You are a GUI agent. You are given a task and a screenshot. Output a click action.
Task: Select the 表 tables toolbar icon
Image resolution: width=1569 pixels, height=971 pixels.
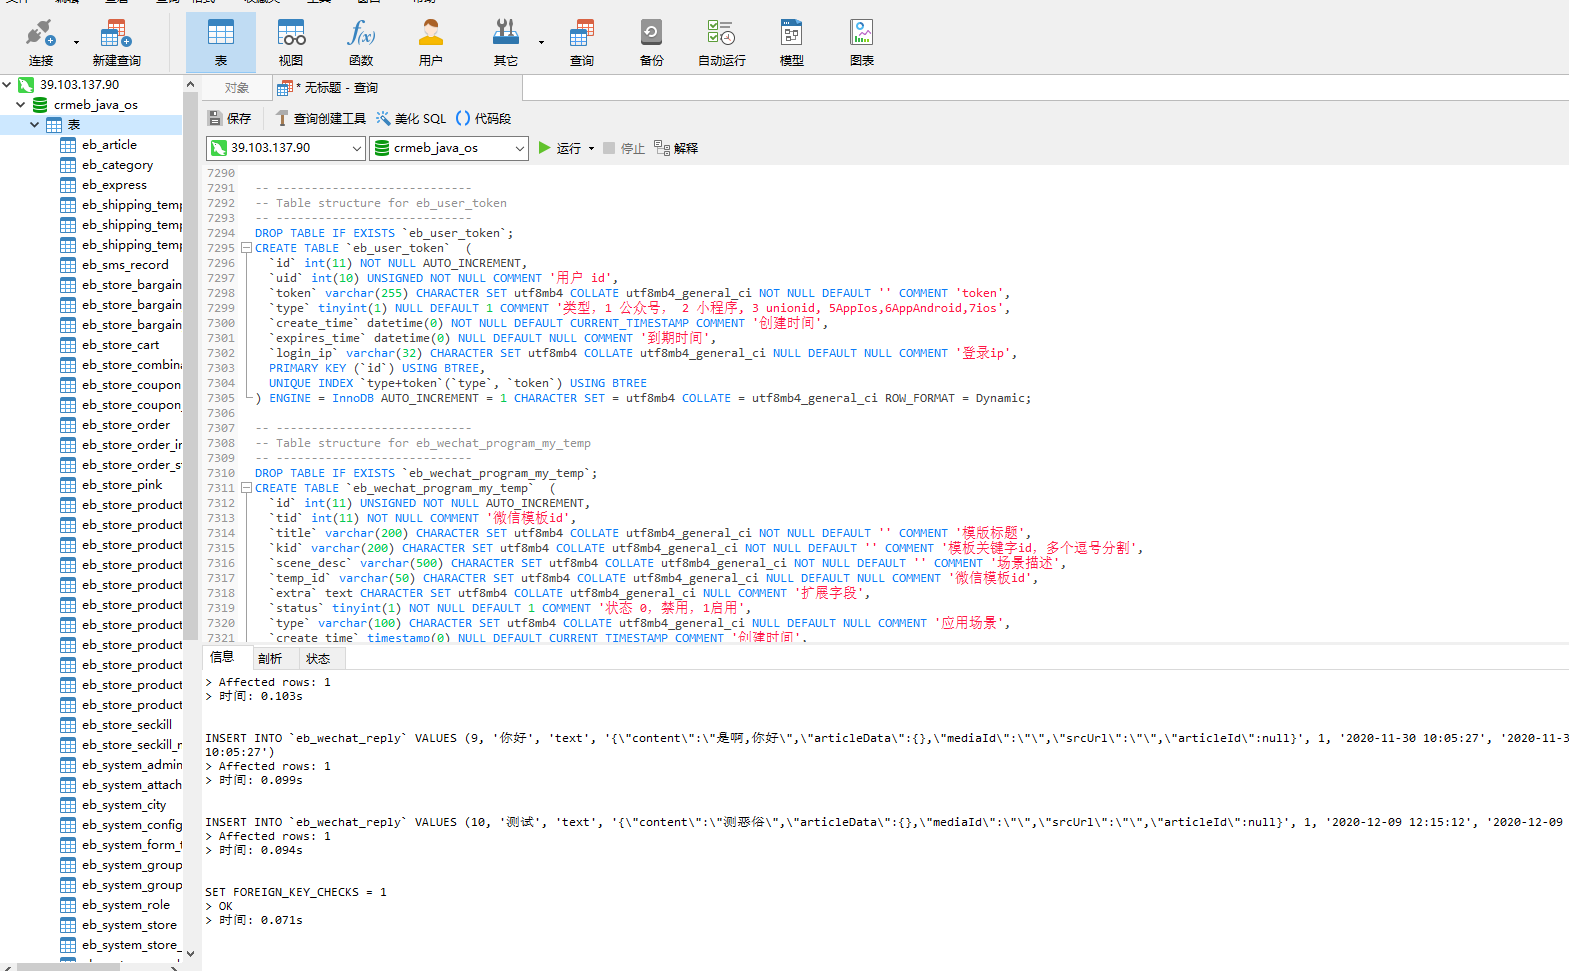pyautogui.click(x=221, y=43)
